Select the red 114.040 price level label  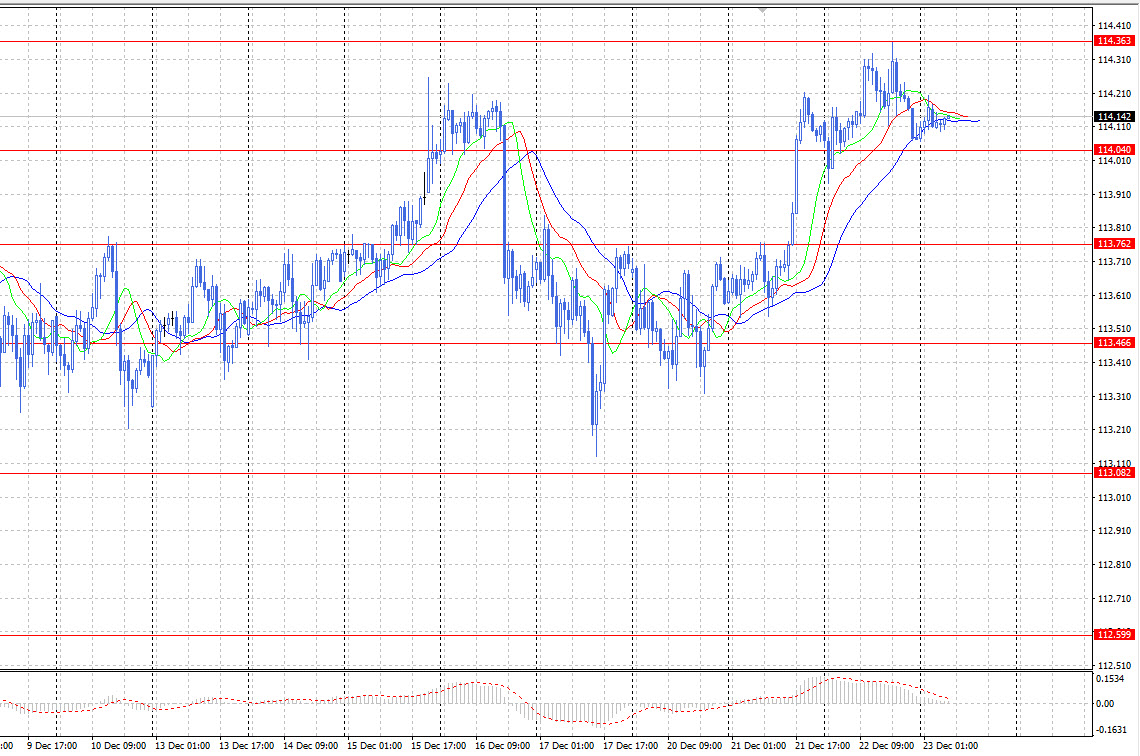pos(1115,150)
